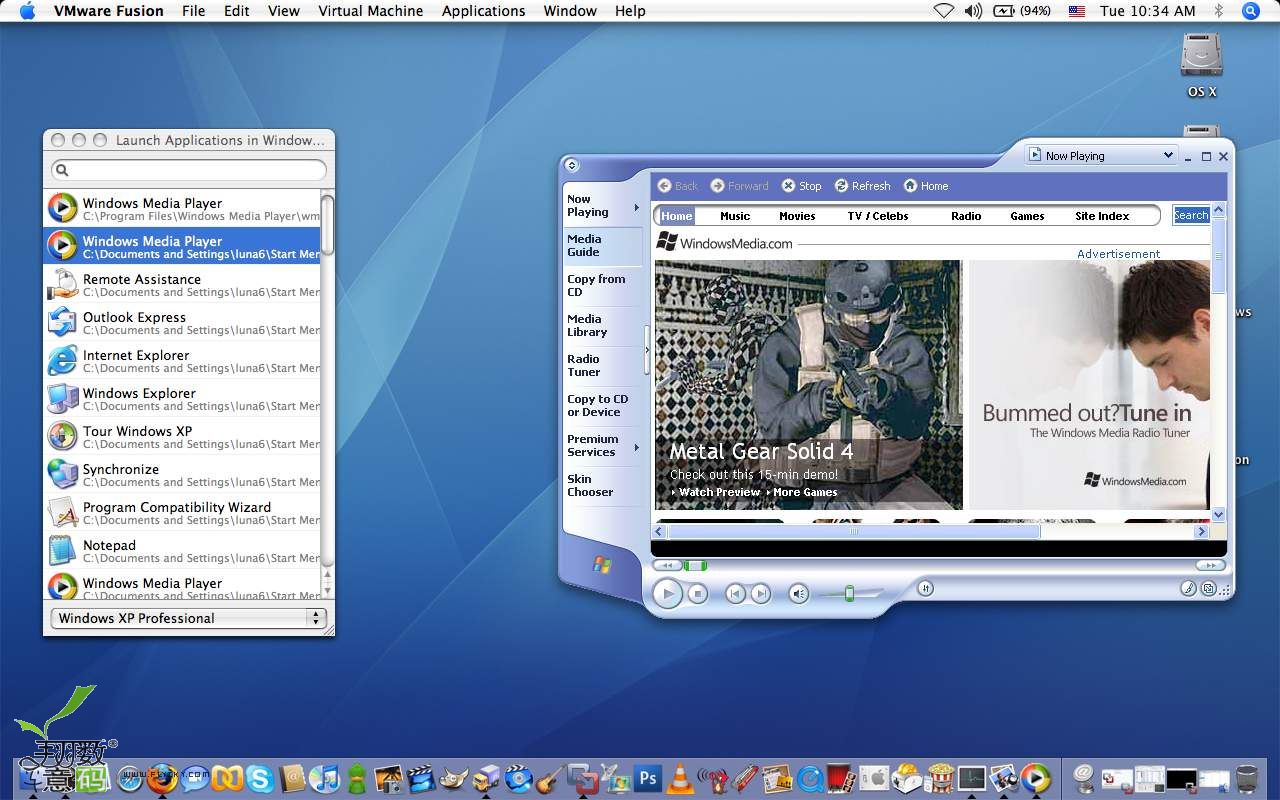Select Synchronize in application list

click(x=183, y=475)
